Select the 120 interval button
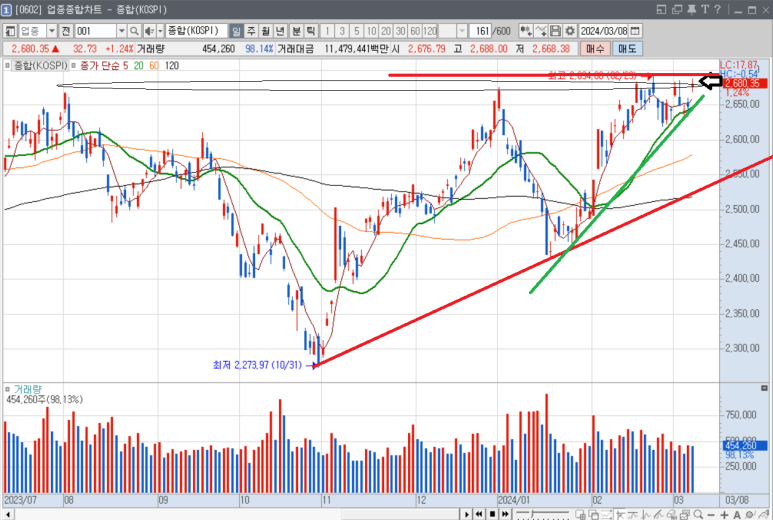Viewport: 773px width, 520px height. pos(430,31)
